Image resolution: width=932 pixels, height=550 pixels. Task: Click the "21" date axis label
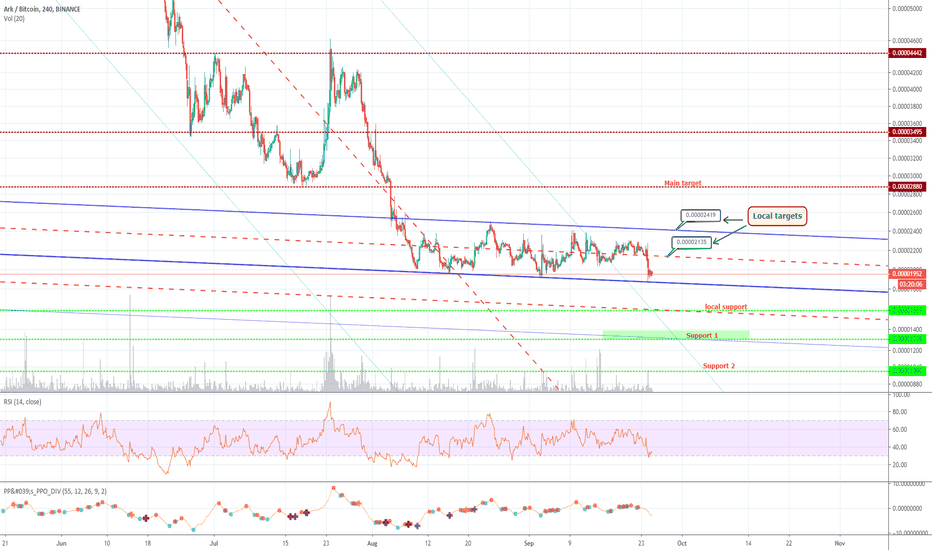[5, 543]
